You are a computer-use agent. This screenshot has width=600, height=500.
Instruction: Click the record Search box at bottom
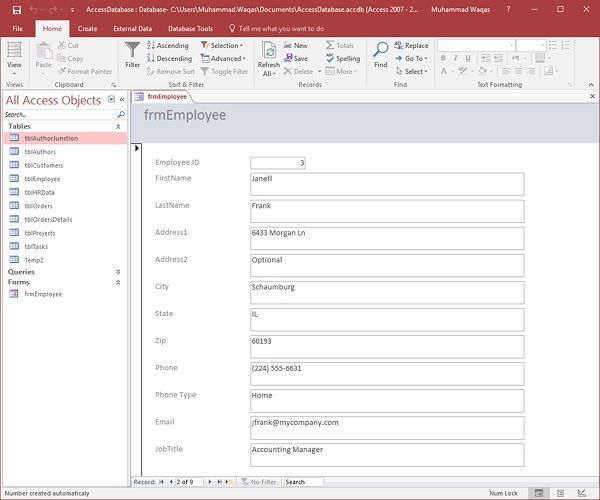[303, 482]
